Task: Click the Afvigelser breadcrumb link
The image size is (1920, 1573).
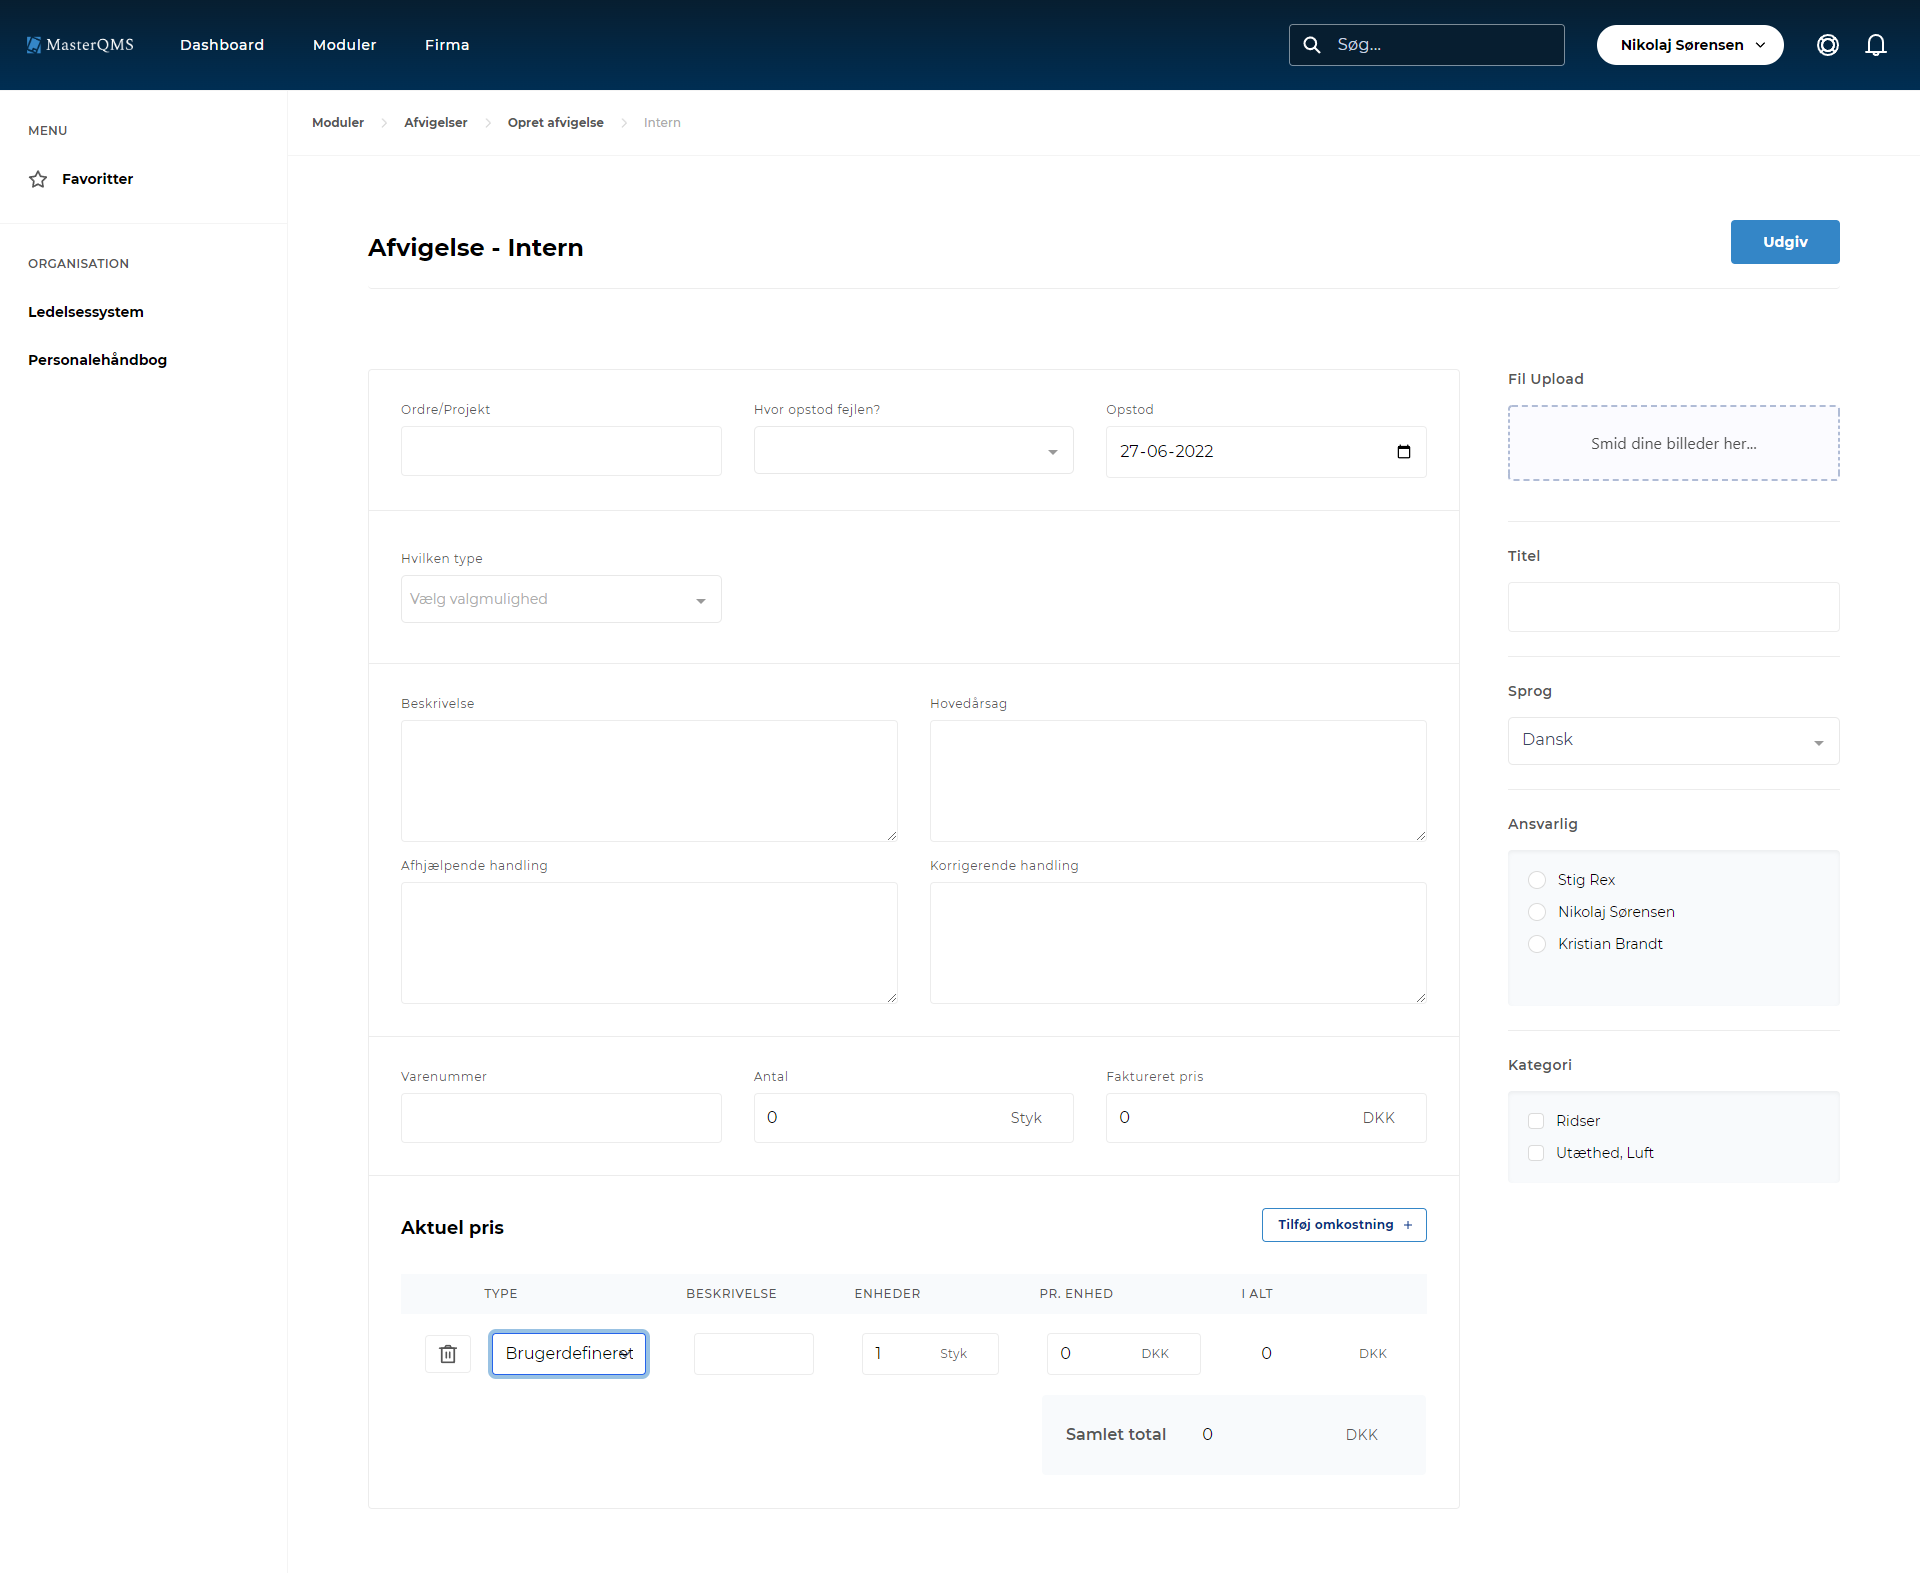Action: (x=435, y=123)
